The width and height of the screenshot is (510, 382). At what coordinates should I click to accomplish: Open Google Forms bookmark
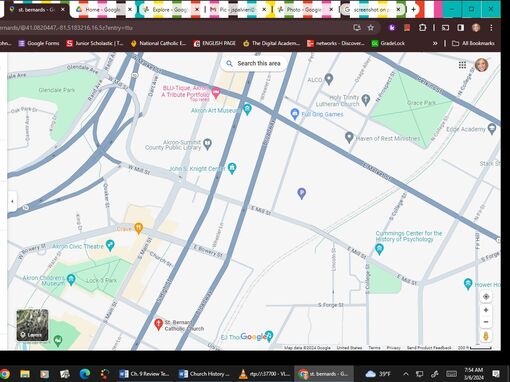tap(39, 43)
